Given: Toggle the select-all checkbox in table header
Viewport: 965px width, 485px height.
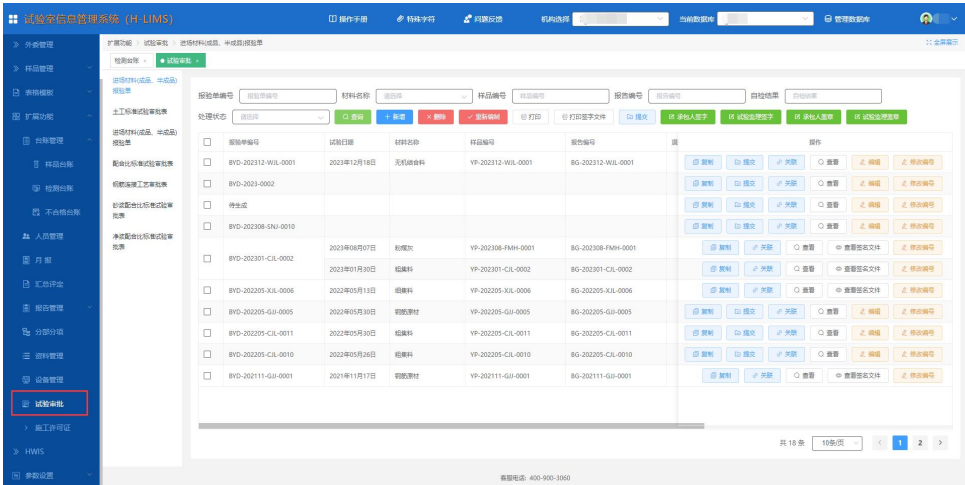Looking at the screenshot, I should click(207, 142).
